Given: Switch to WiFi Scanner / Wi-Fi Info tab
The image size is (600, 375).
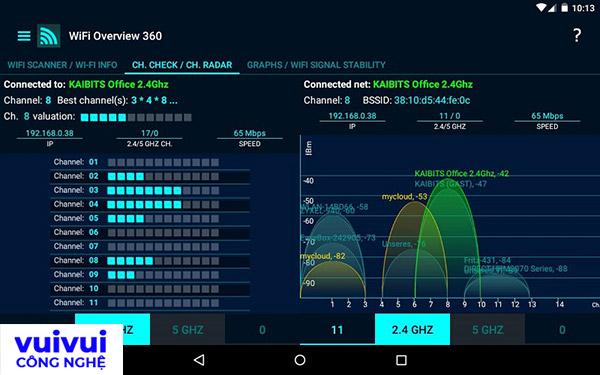Looking at the screenshot, I should 62,65.
